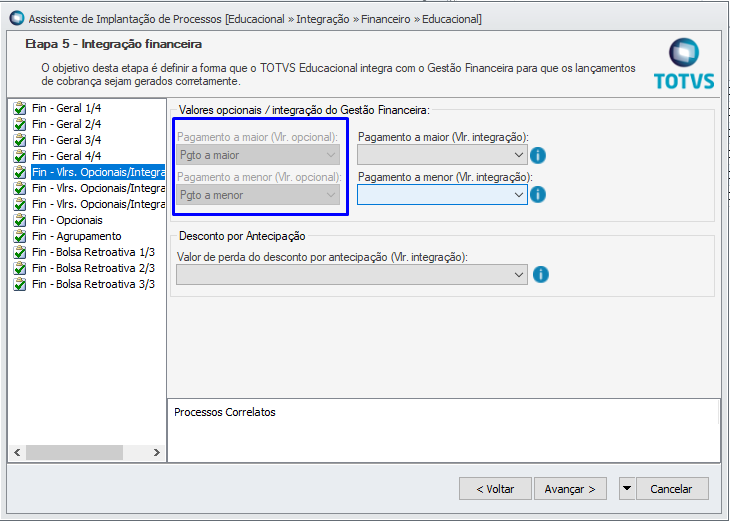Click the Etapa 5 - Integração financeira heading
This screenshot has height=521, width=730.
tap(114, 44)
